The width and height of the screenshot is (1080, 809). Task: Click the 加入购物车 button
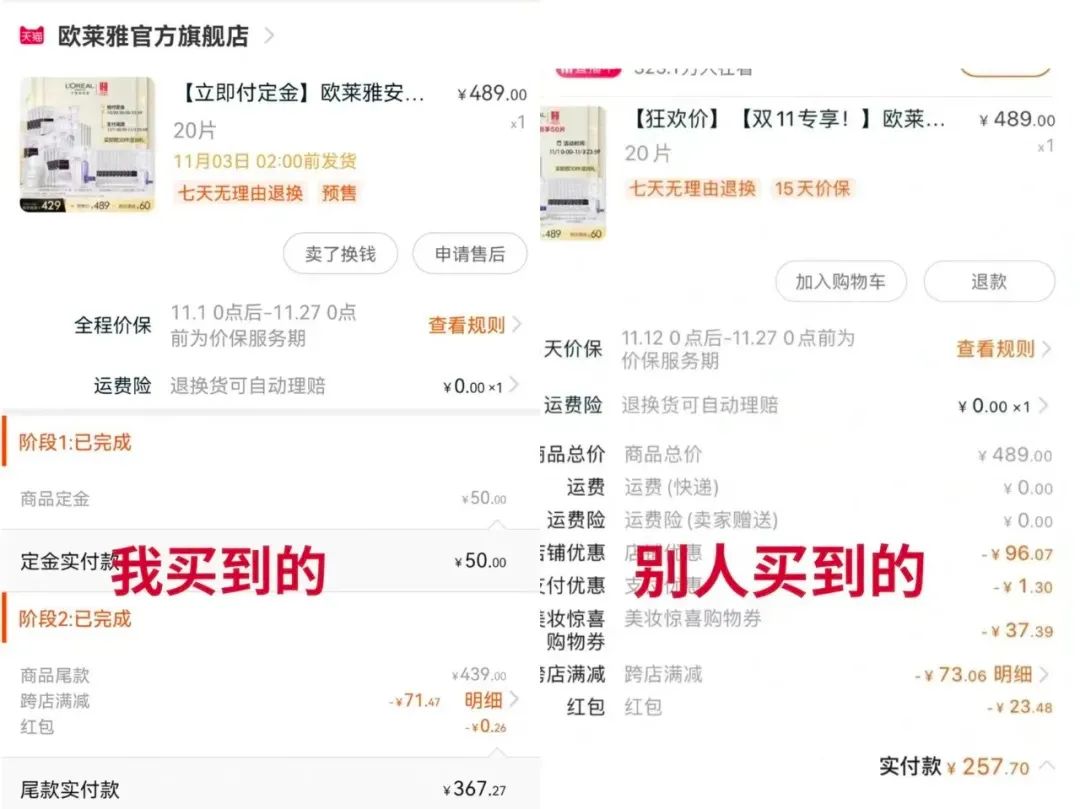840,281
